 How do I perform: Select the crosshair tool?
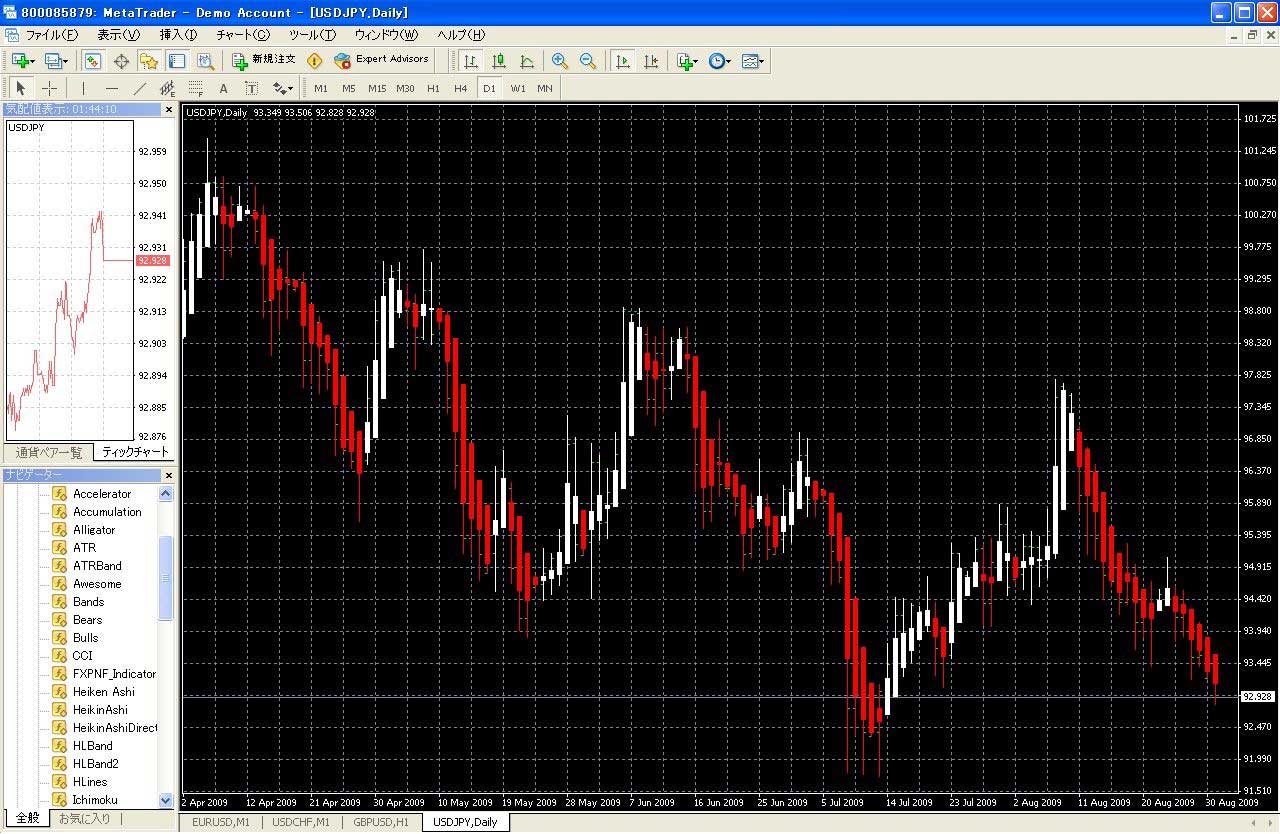49,88
